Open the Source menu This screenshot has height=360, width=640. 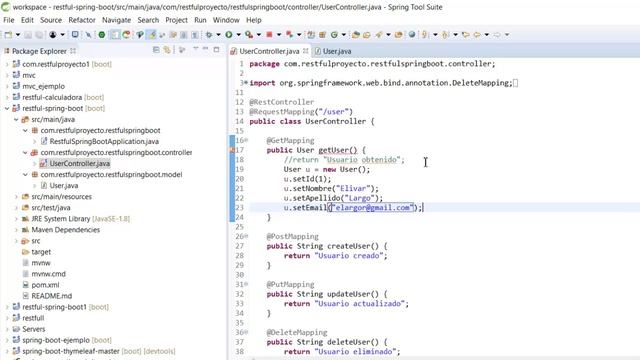(x=51, y=20)
